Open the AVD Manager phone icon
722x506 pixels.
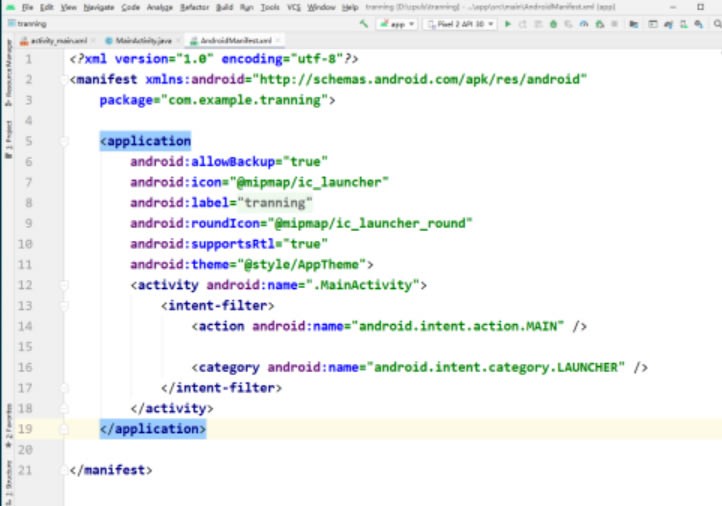(x=684, y=24)
